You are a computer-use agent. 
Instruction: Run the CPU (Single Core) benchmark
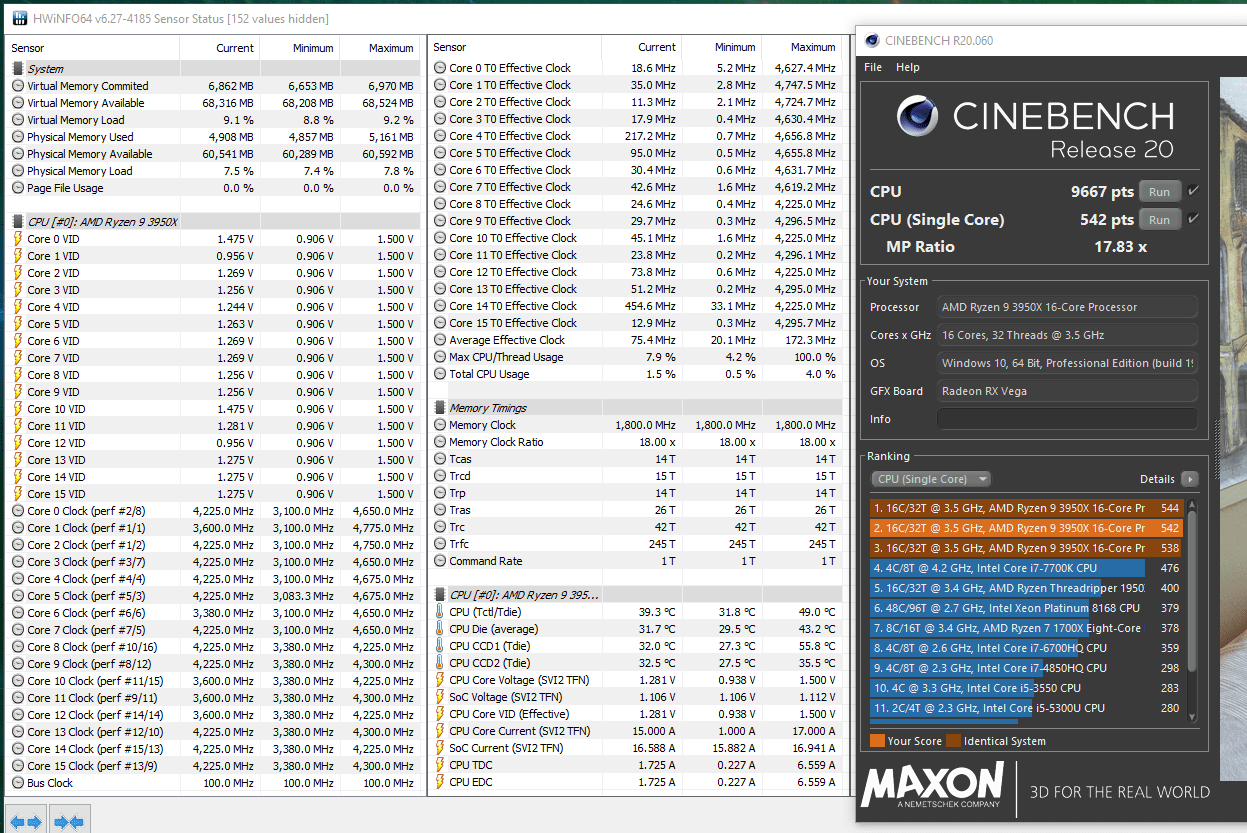[1160, 219]
